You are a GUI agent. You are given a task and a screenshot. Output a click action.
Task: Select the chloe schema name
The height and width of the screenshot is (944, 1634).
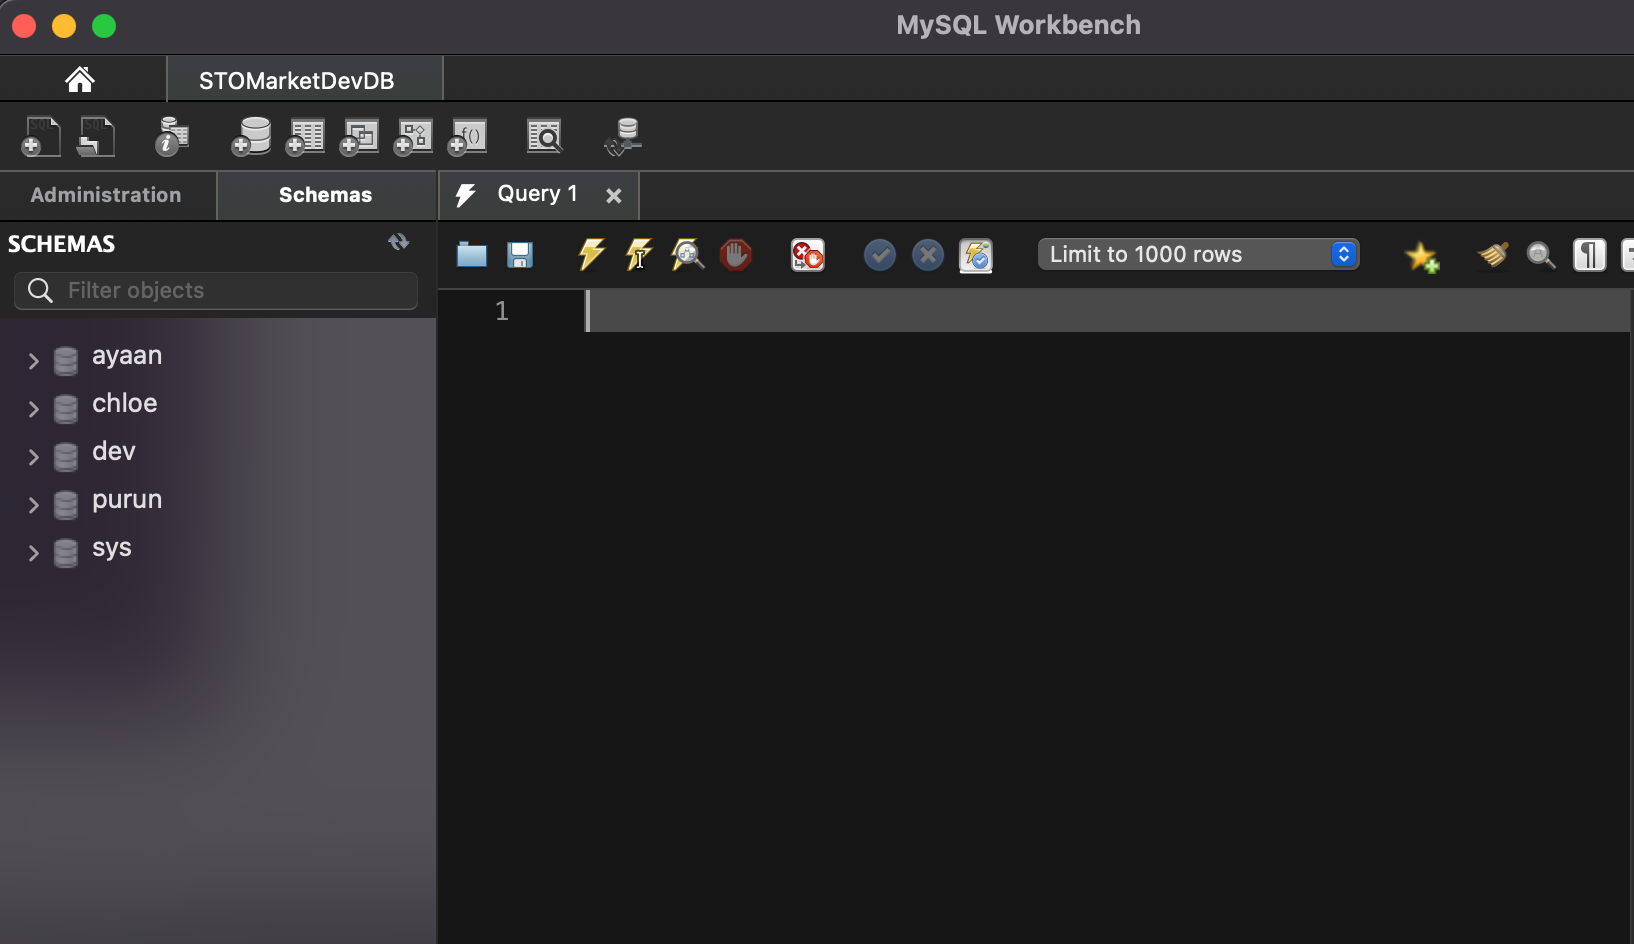pyautogui.click(x=125, y=404)
